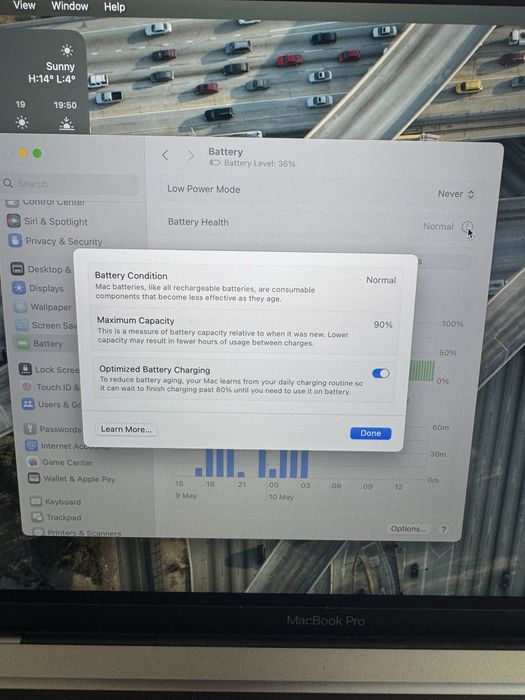Go back with the left chevron
Screen dimensions: 525x700
tap(165, 155)
